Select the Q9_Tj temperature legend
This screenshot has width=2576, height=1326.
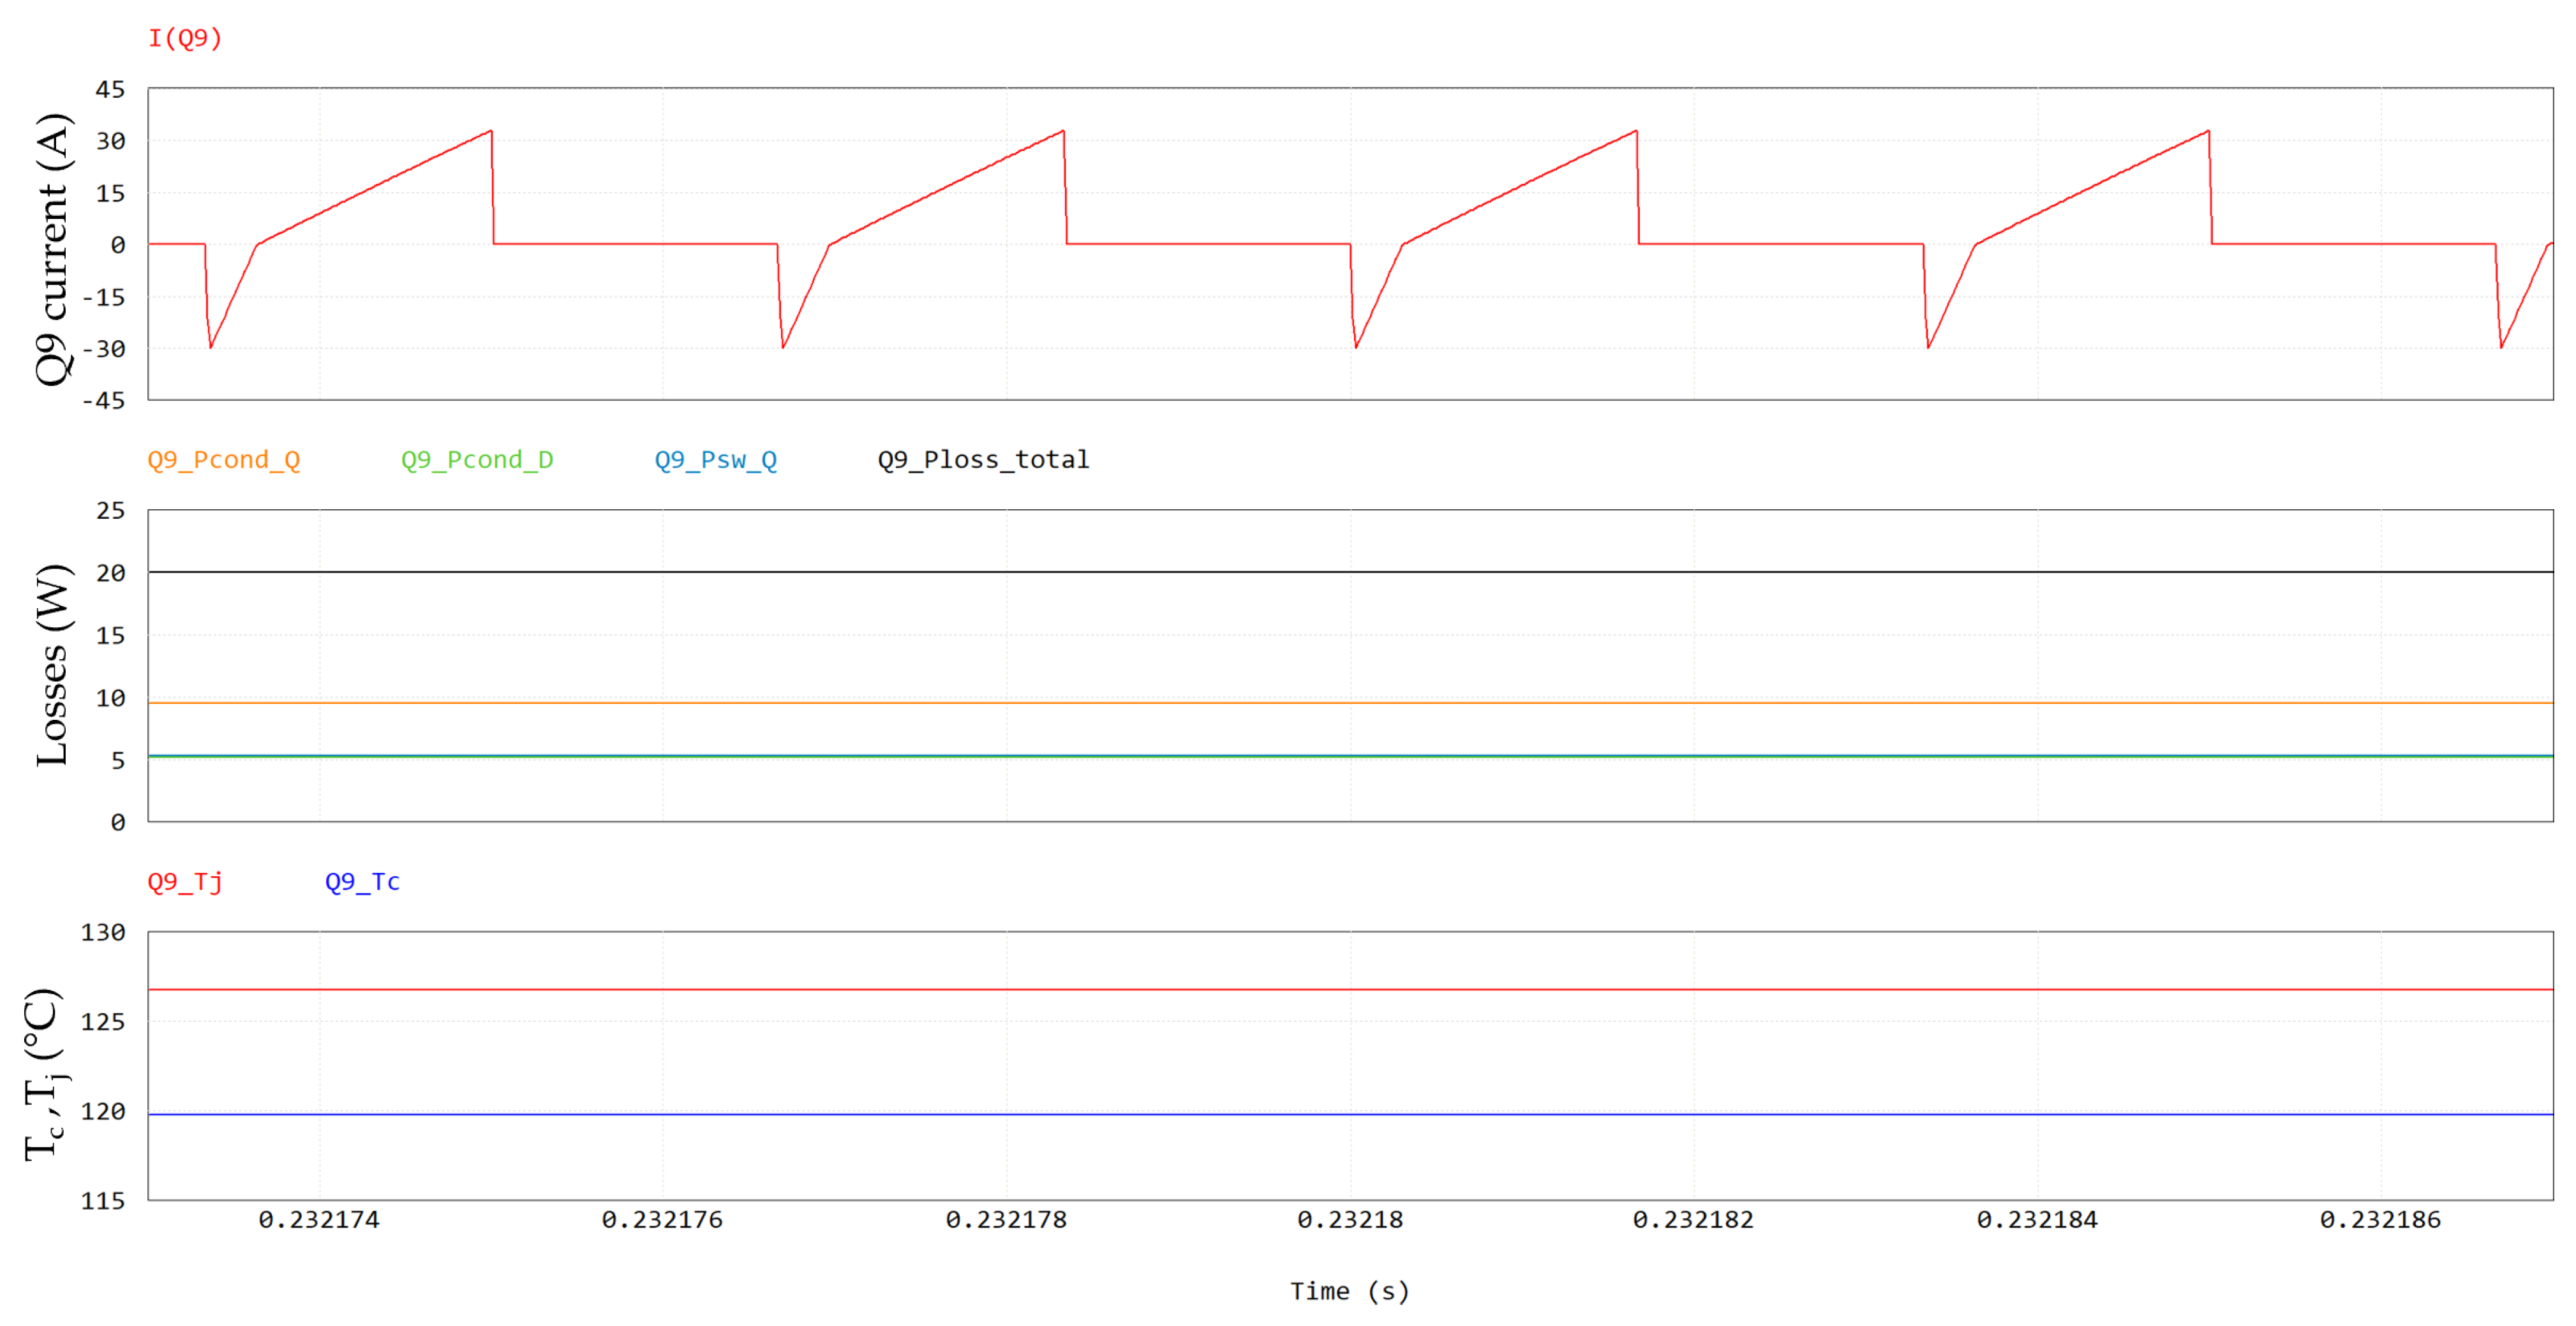pyautogui.click(x=185, y=882)
